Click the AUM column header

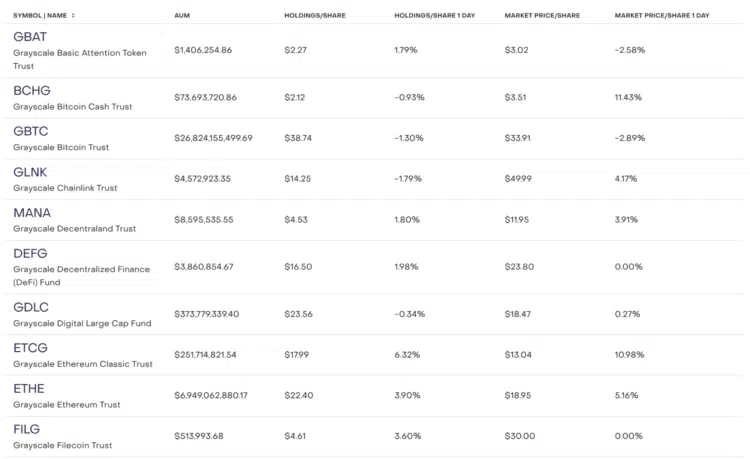(x=182, y=15)
